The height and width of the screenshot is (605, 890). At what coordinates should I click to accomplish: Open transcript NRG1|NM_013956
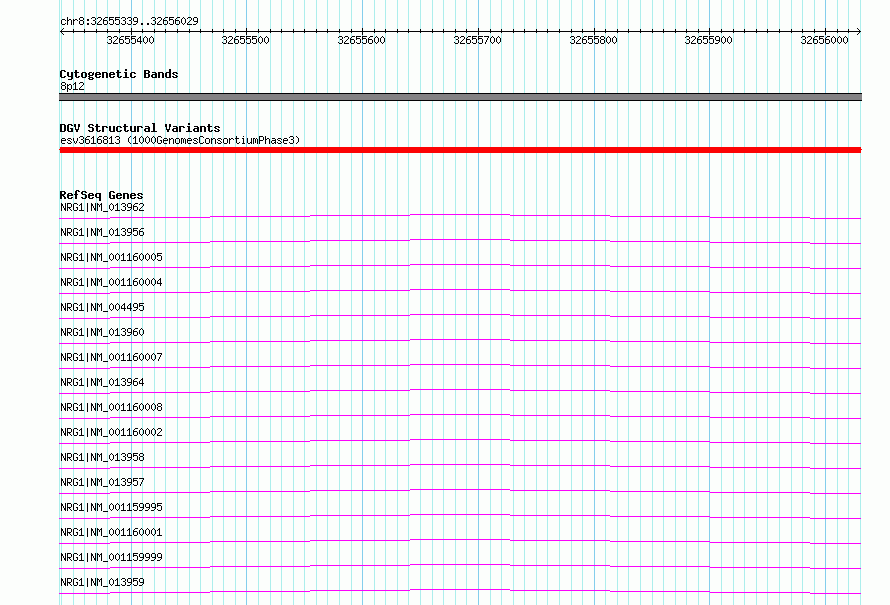102,232
